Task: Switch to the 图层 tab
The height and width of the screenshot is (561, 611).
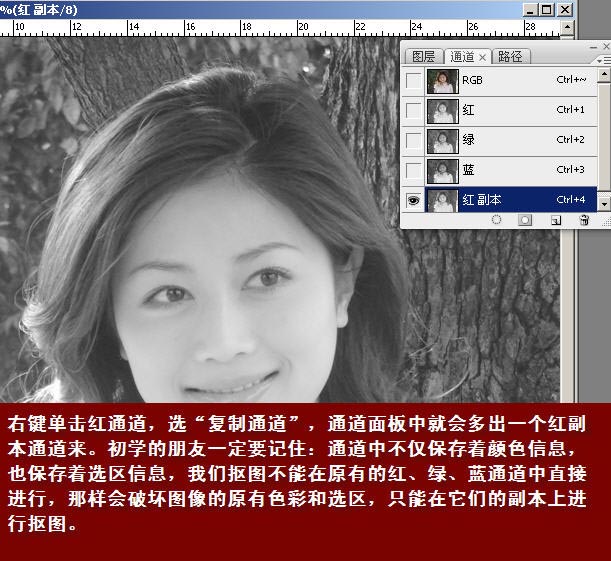Action: (424, 57)
